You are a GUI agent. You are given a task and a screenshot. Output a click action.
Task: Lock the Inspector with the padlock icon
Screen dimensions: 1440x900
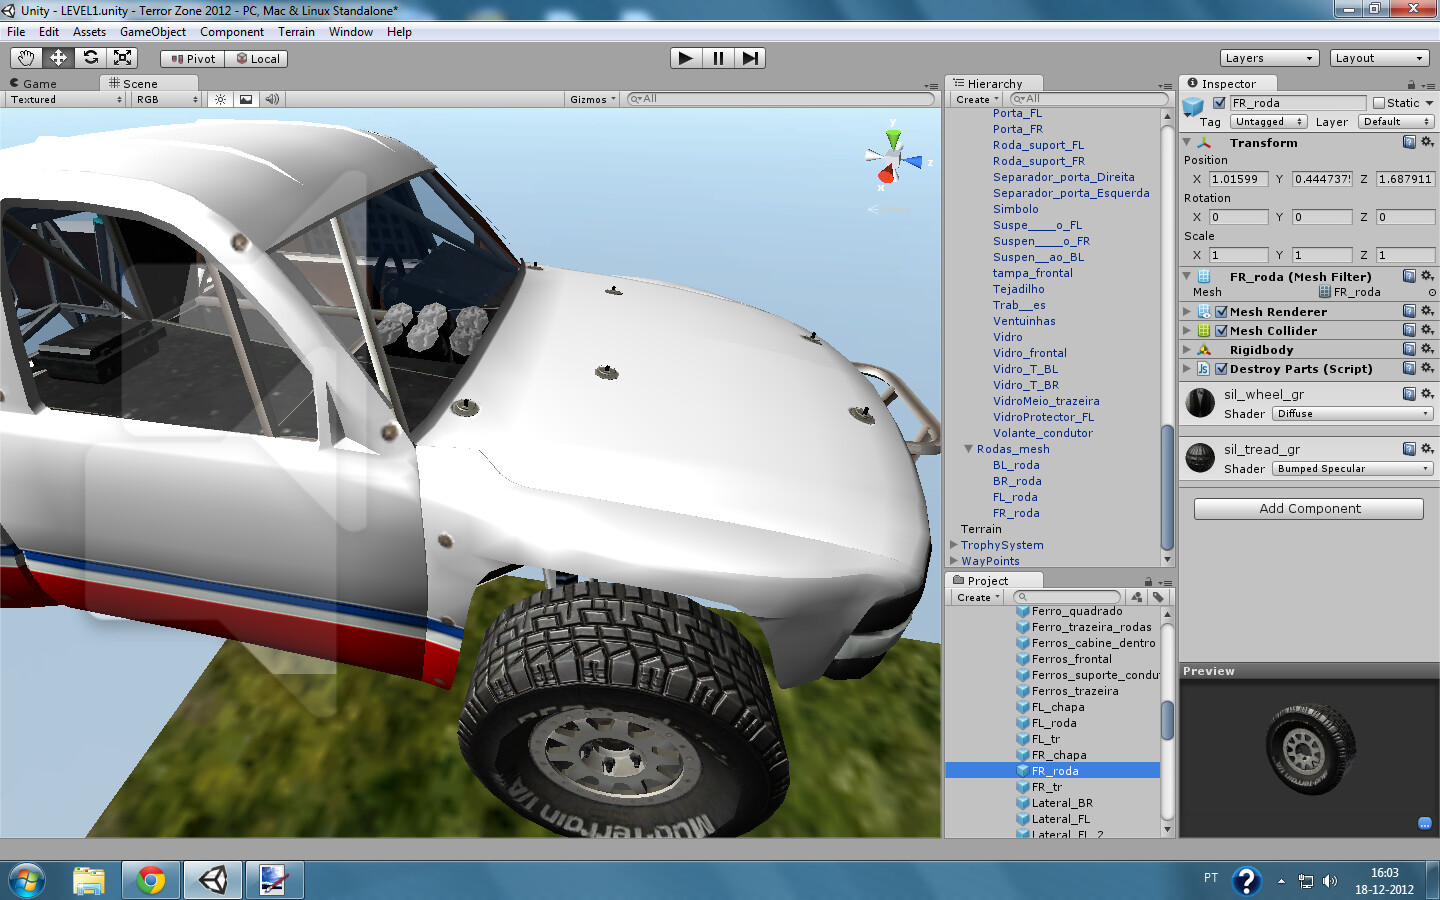point(1410,83)
